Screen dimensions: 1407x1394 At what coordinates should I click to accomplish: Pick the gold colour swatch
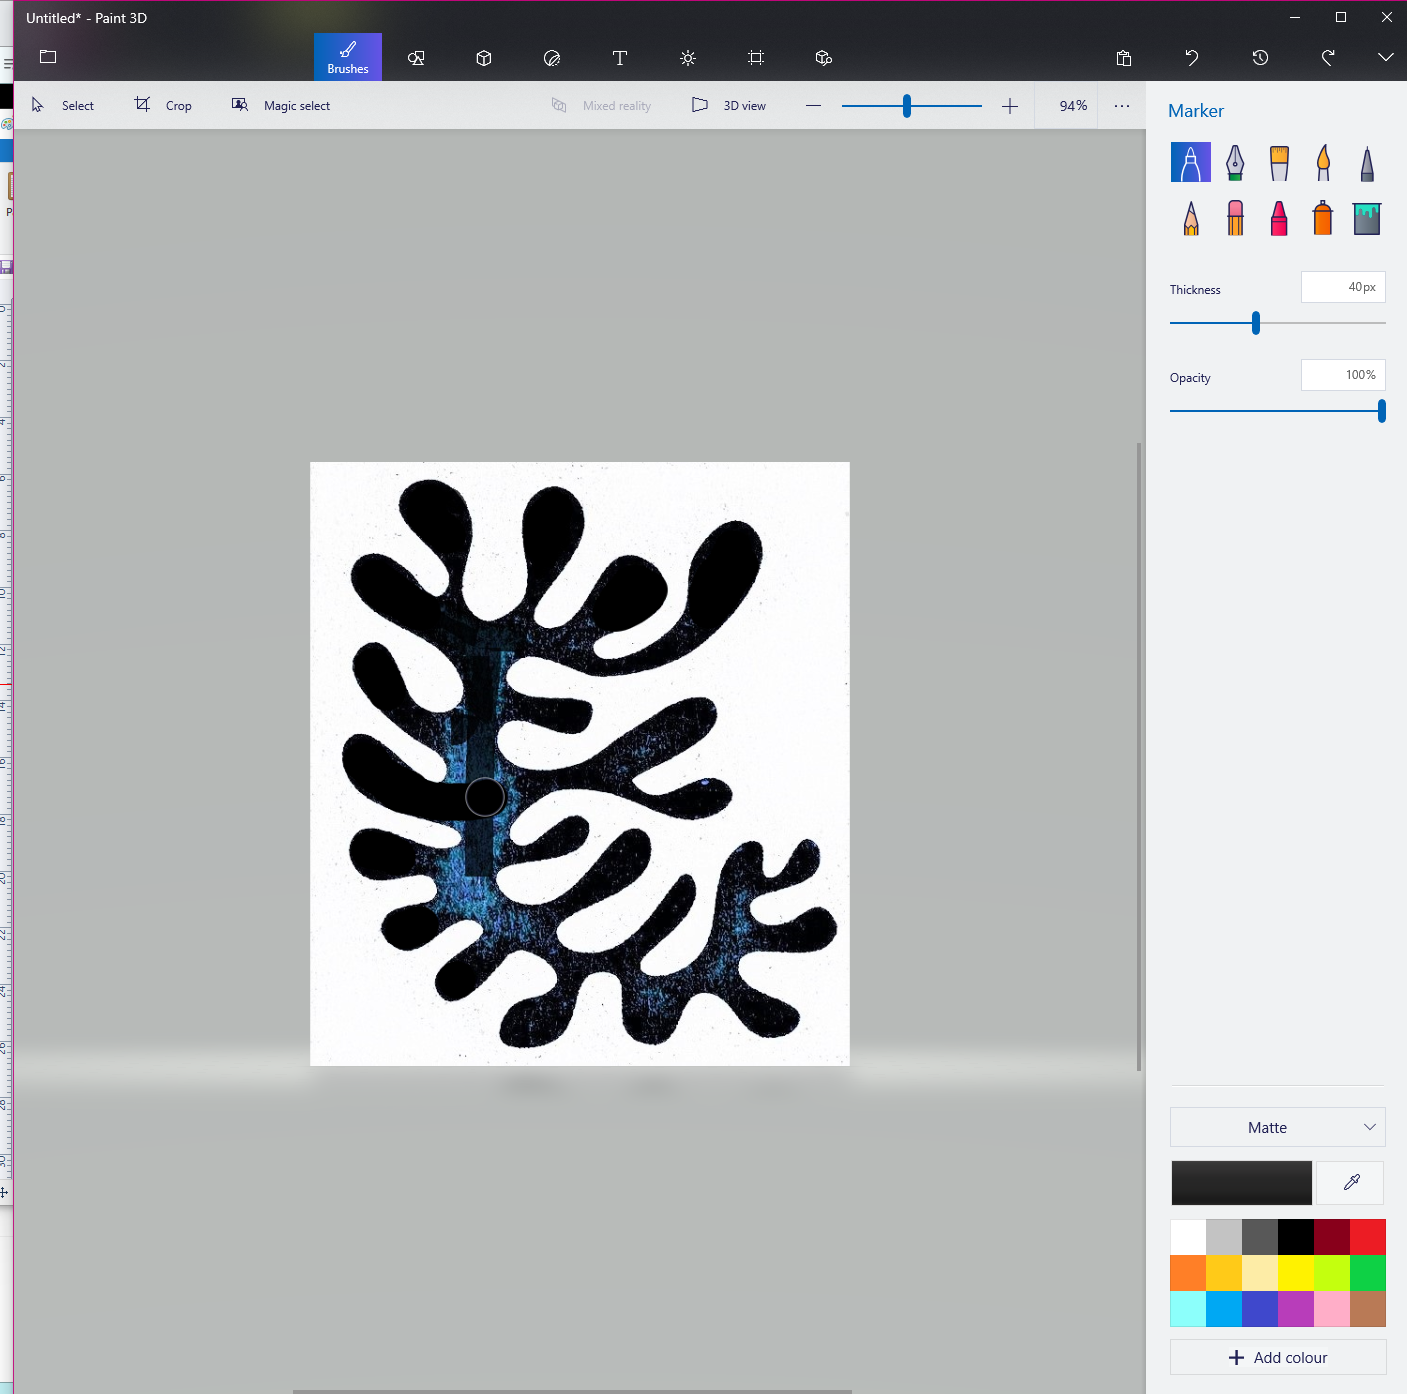[1224, 1273]
